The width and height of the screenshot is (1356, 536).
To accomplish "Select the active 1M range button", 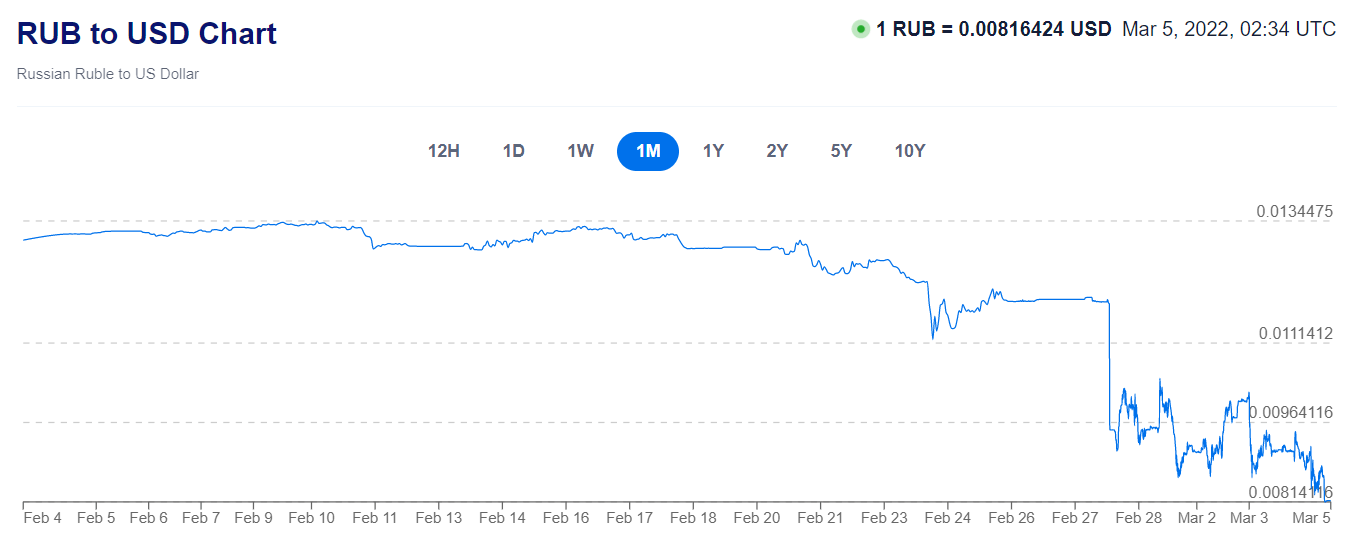I will tap(648, 151).
